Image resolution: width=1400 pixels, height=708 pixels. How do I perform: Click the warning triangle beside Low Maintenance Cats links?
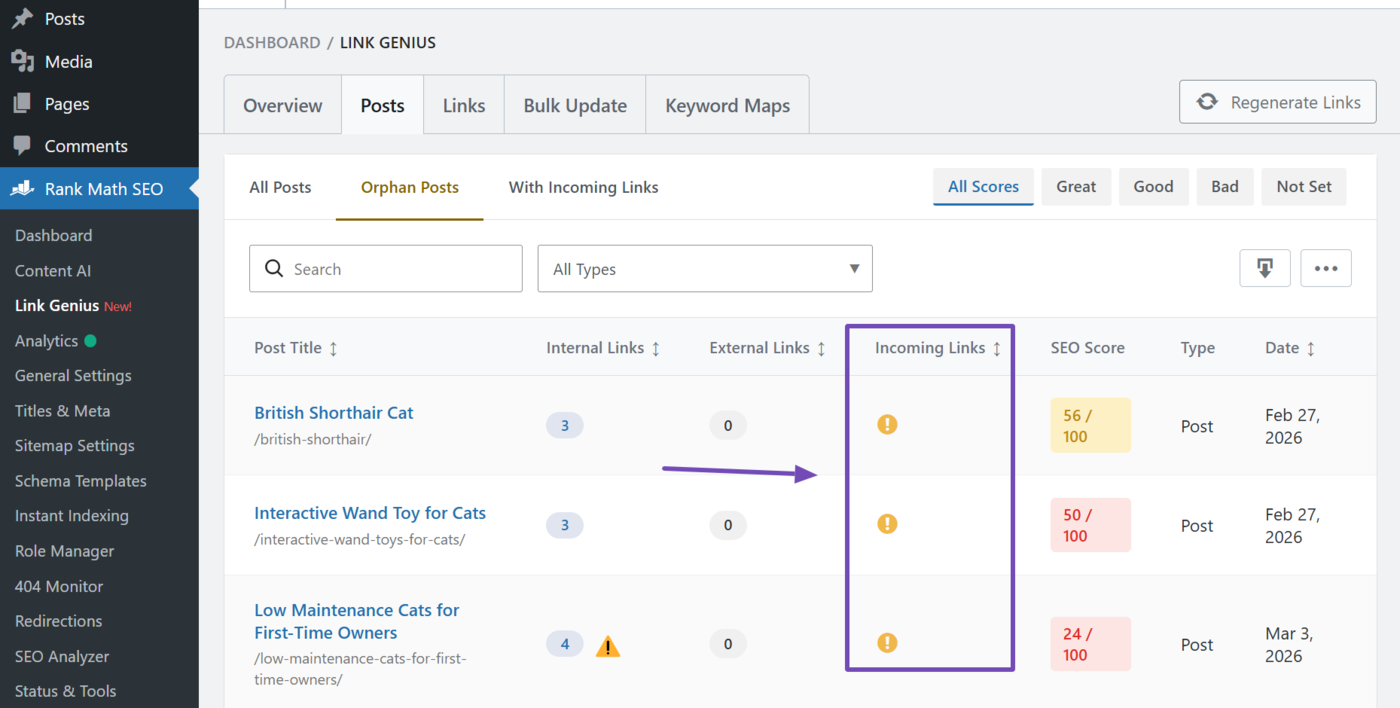[x=608, y=646]
